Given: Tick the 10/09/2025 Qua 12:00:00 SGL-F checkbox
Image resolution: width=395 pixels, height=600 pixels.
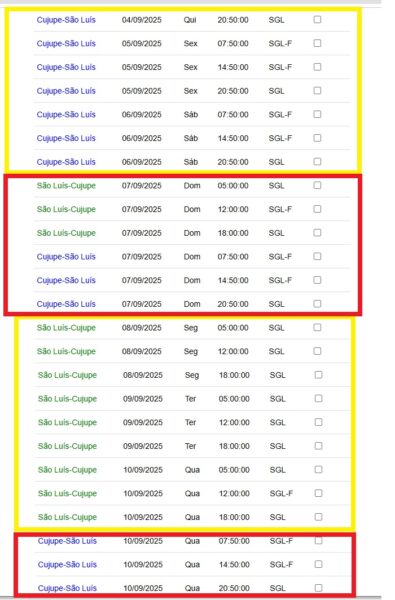Looking at the screenshot, I should click(318, 493).
